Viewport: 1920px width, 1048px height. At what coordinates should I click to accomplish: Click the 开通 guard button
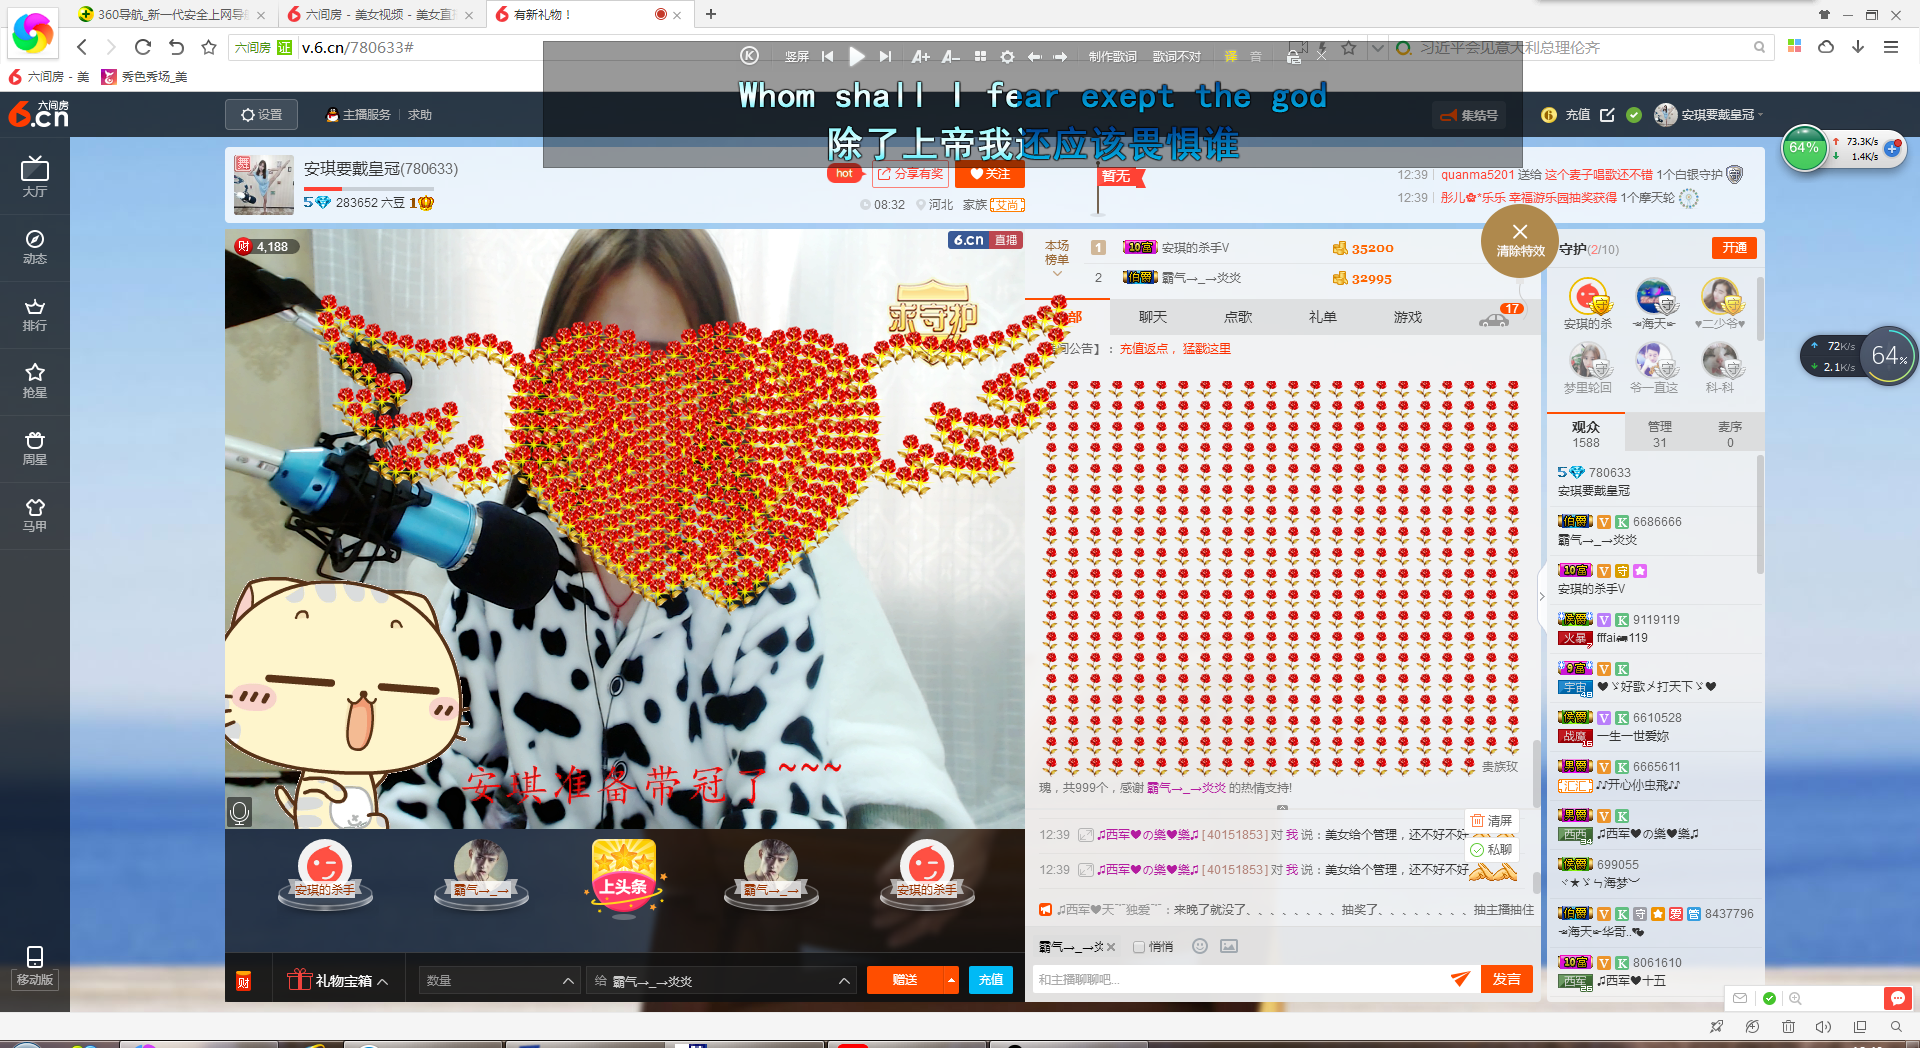1734,248
